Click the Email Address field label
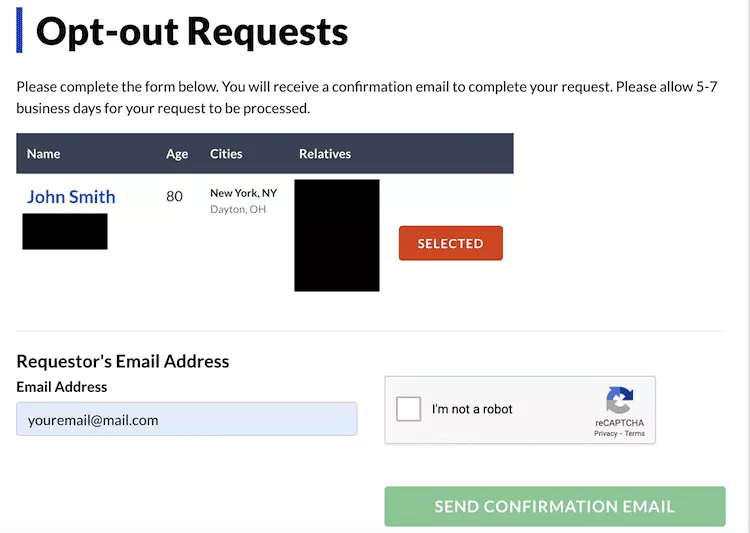This screenshot has width=750, height=533. [x=62, y=387]
